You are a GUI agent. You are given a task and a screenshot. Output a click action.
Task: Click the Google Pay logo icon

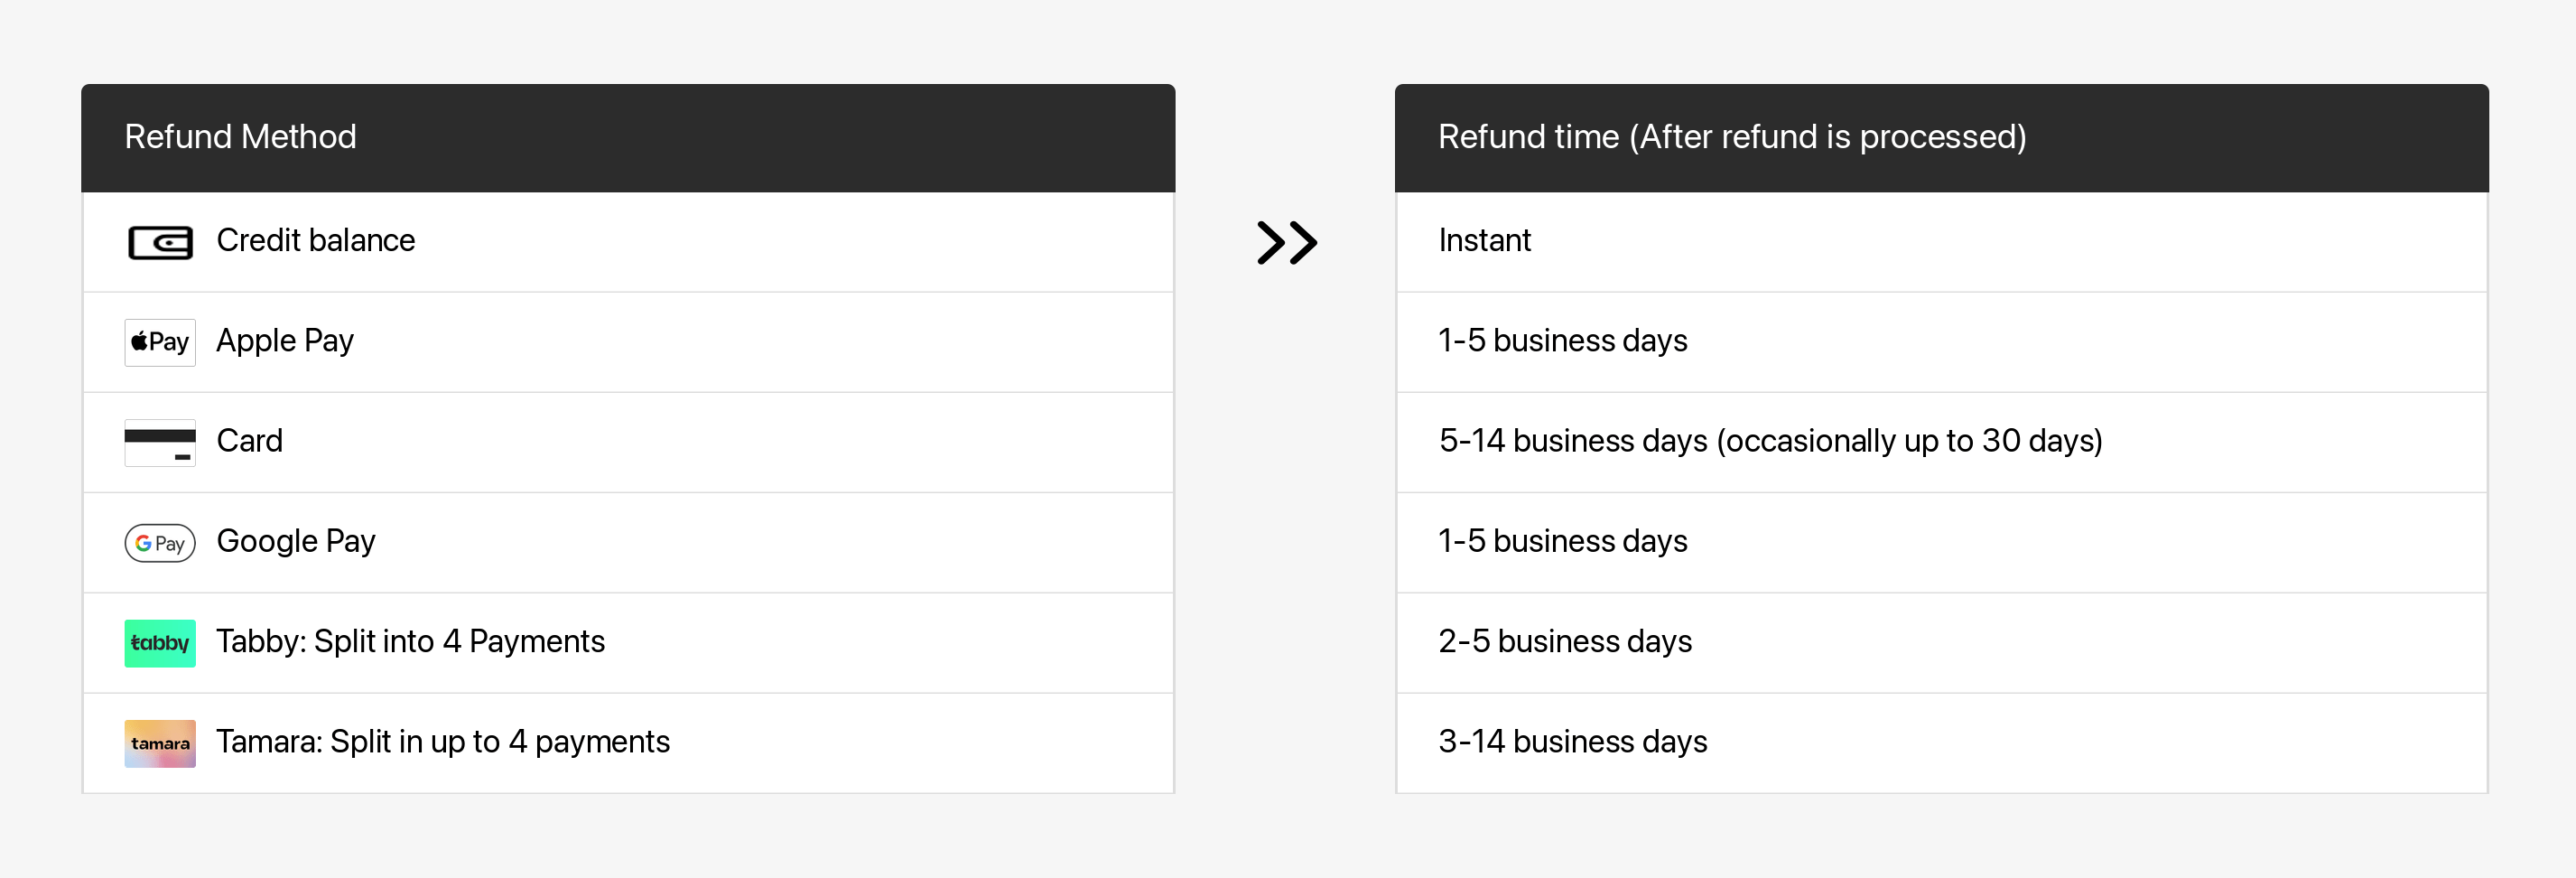(x=160, y=543)
